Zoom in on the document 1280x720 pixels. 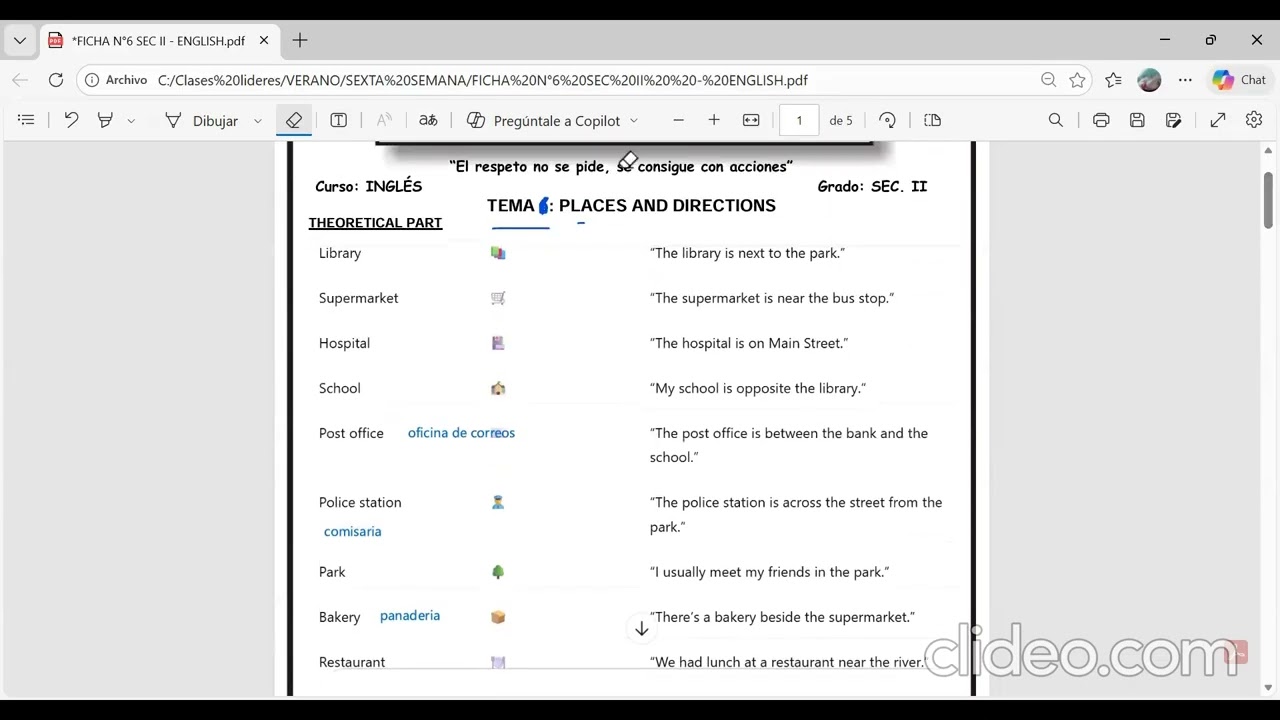714,120
